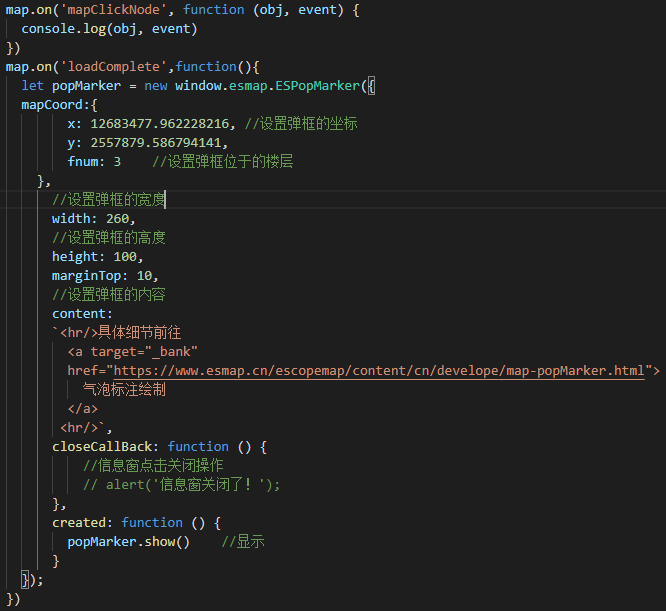Click the commented alert('信息窗关闭了！') line

182,484
